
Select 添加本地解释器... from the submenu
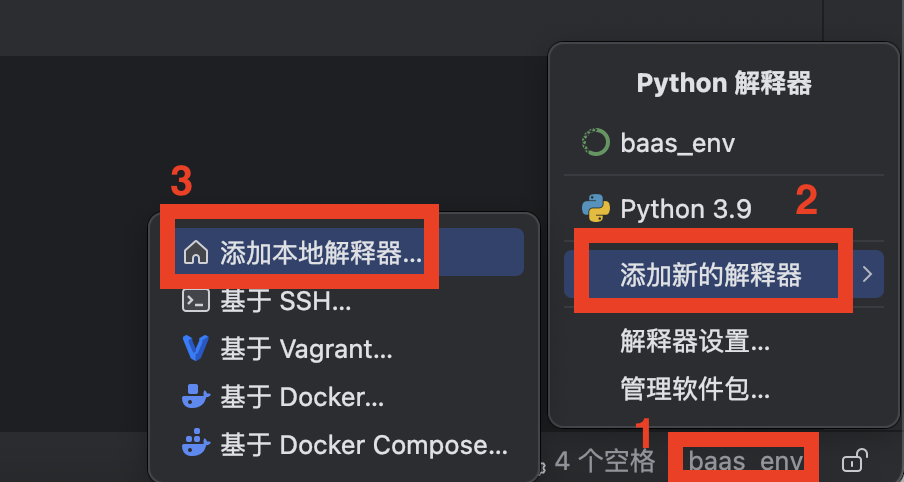321,253
